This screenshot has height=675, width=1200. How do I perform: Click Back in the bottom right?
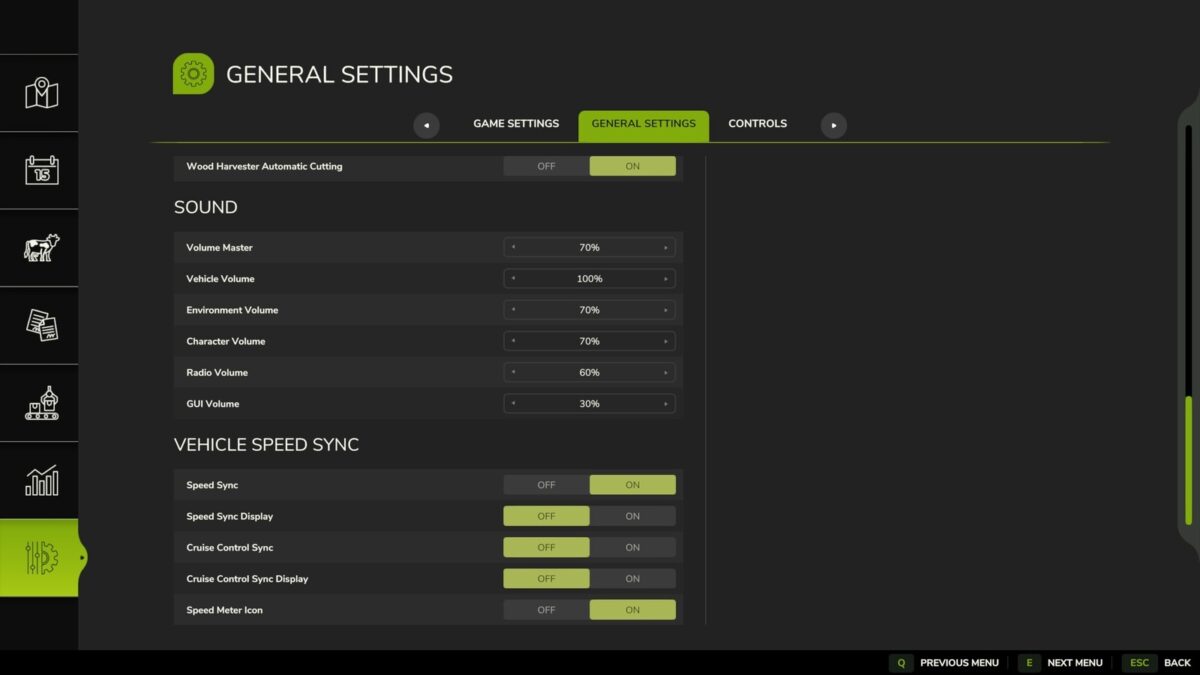[1176, 662]
